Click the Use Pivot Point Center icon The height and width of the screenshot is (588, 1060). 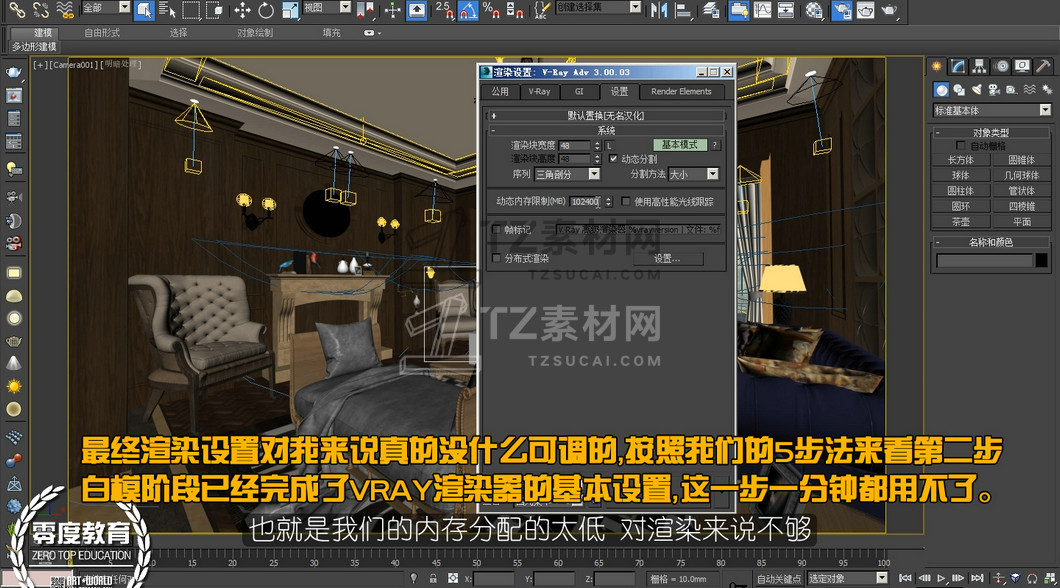[365, 9]
